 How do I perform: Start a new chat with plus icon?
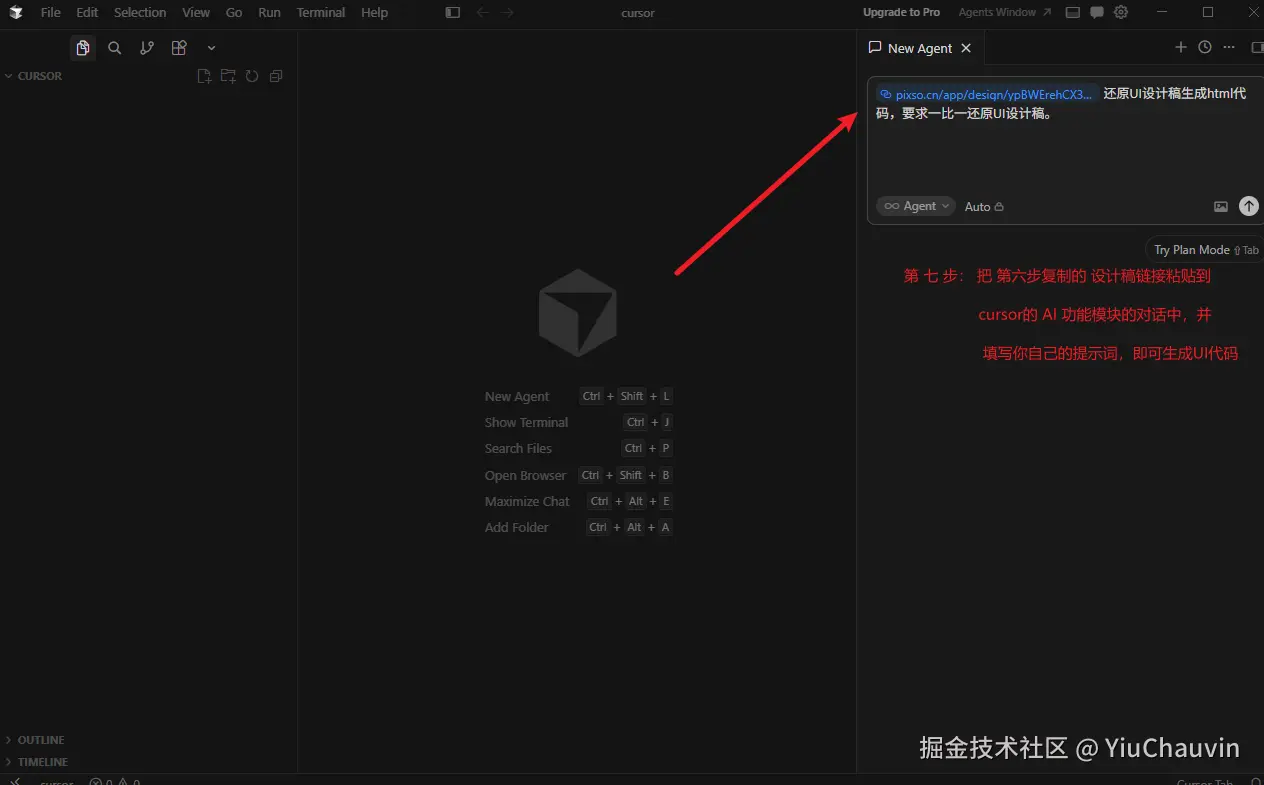1181,47
